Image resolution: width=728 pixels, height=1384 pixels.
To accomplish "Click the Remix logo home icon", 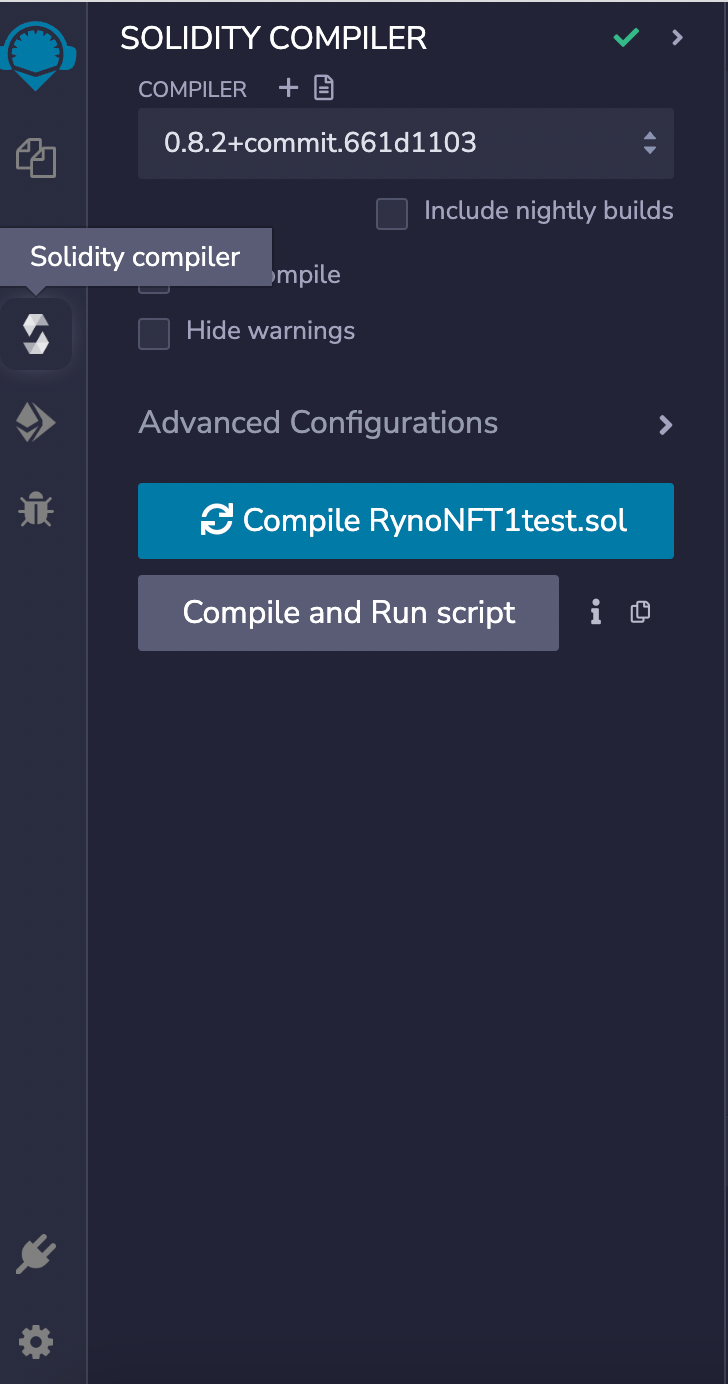I will coord(37,52).
